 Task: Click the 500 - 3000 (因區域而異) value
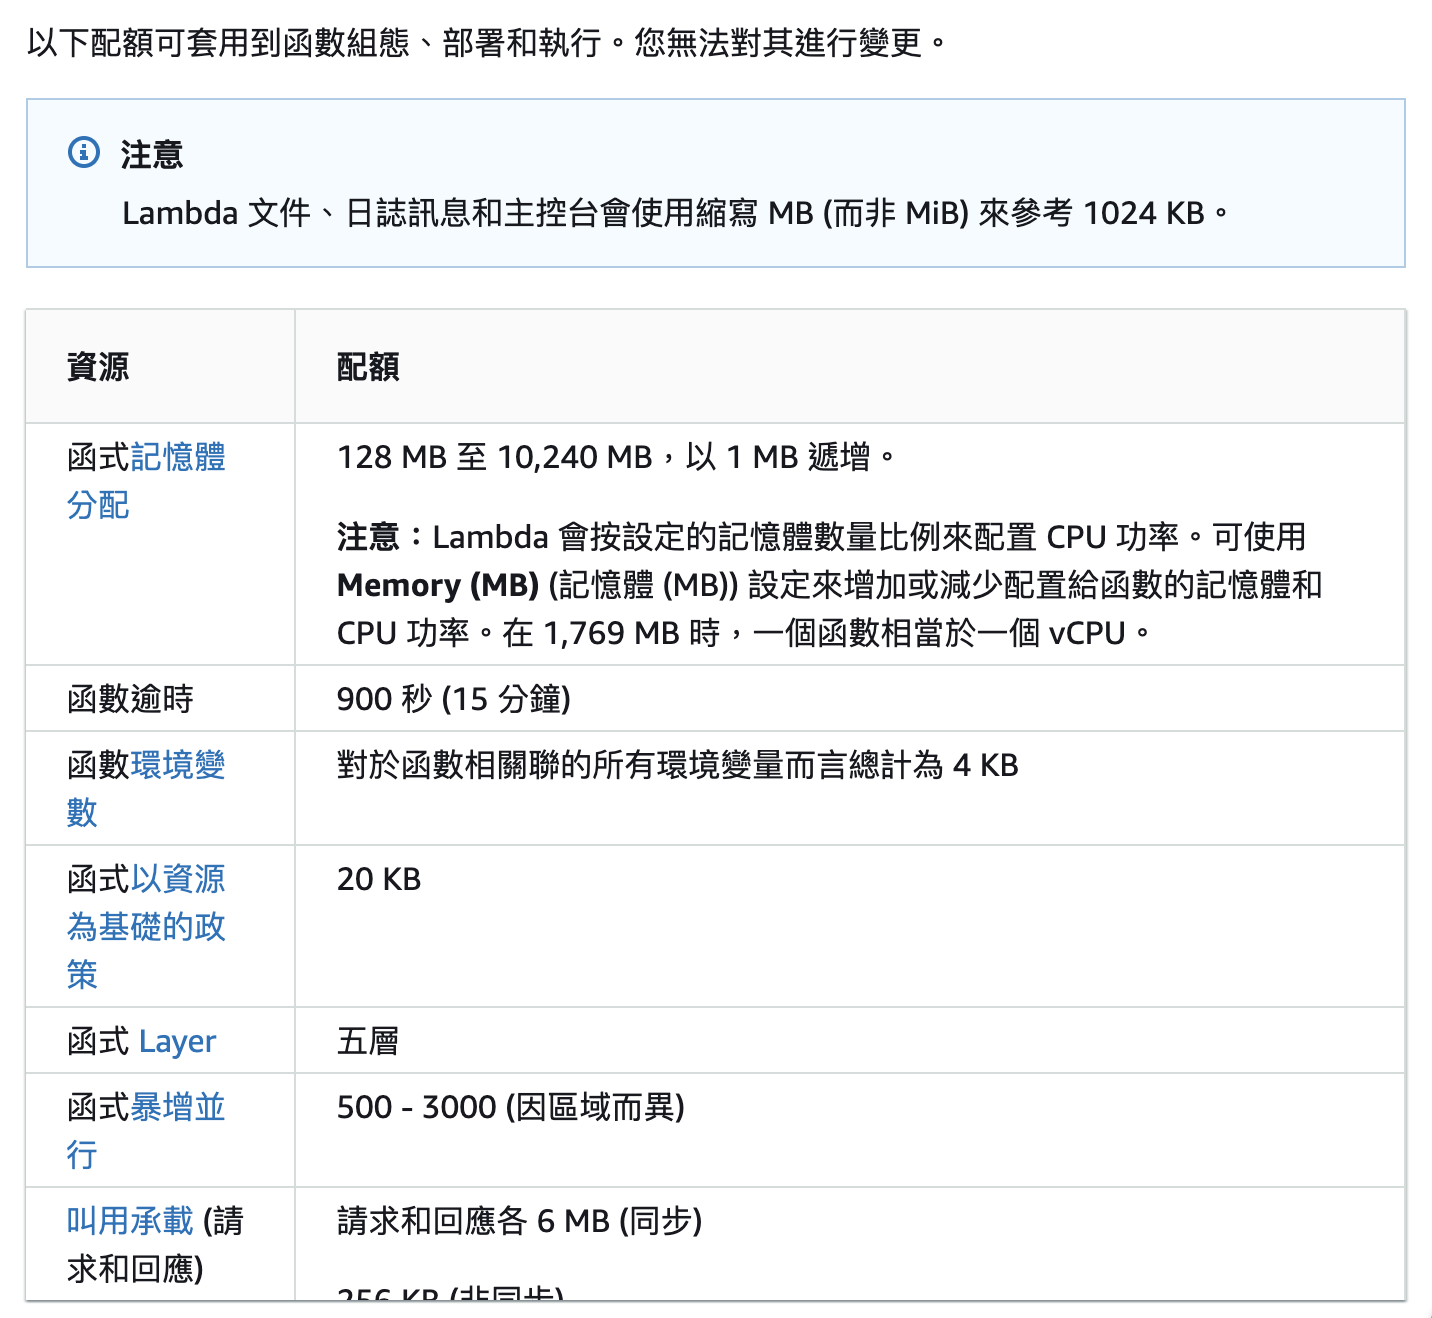(510, 1108)
